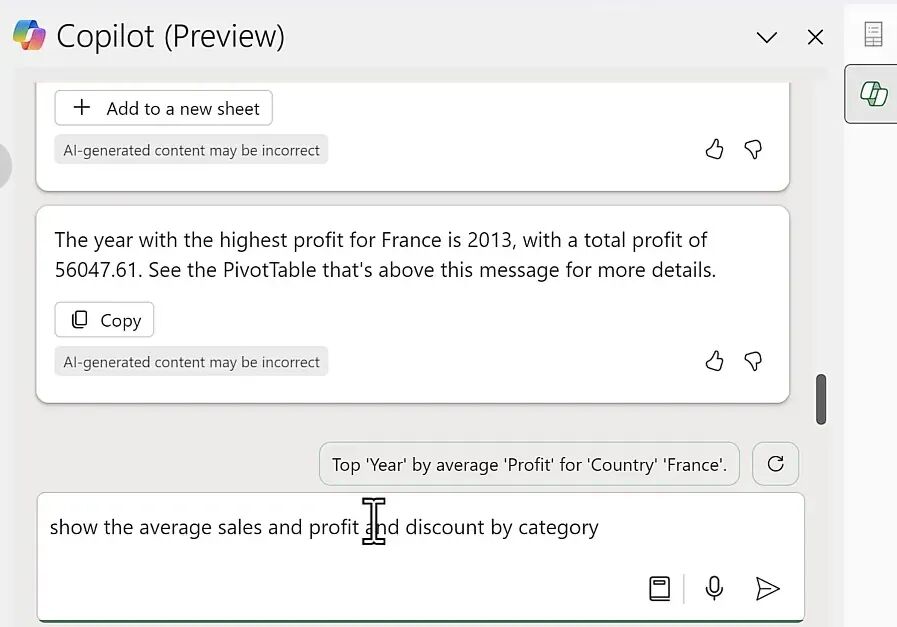Click the France profit answer text
The height and width of the screenshot is (627, 897).
coord(385,255)
